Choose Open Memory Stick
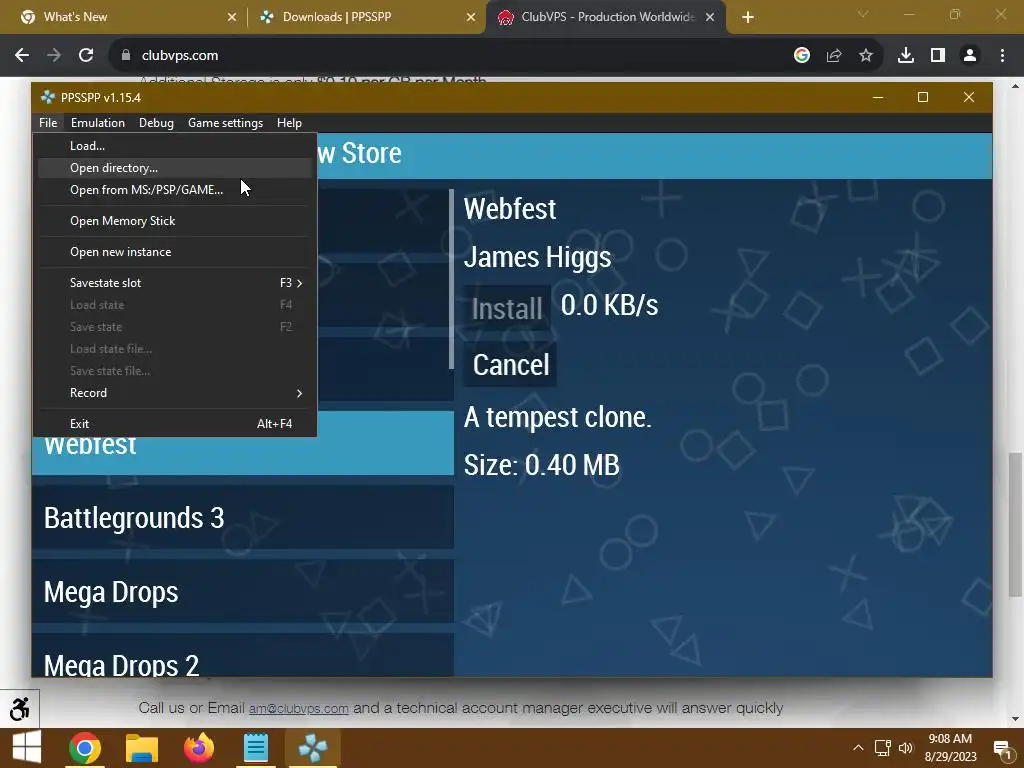The width and height of the screenshot is (1024, 768). [174, 221]
